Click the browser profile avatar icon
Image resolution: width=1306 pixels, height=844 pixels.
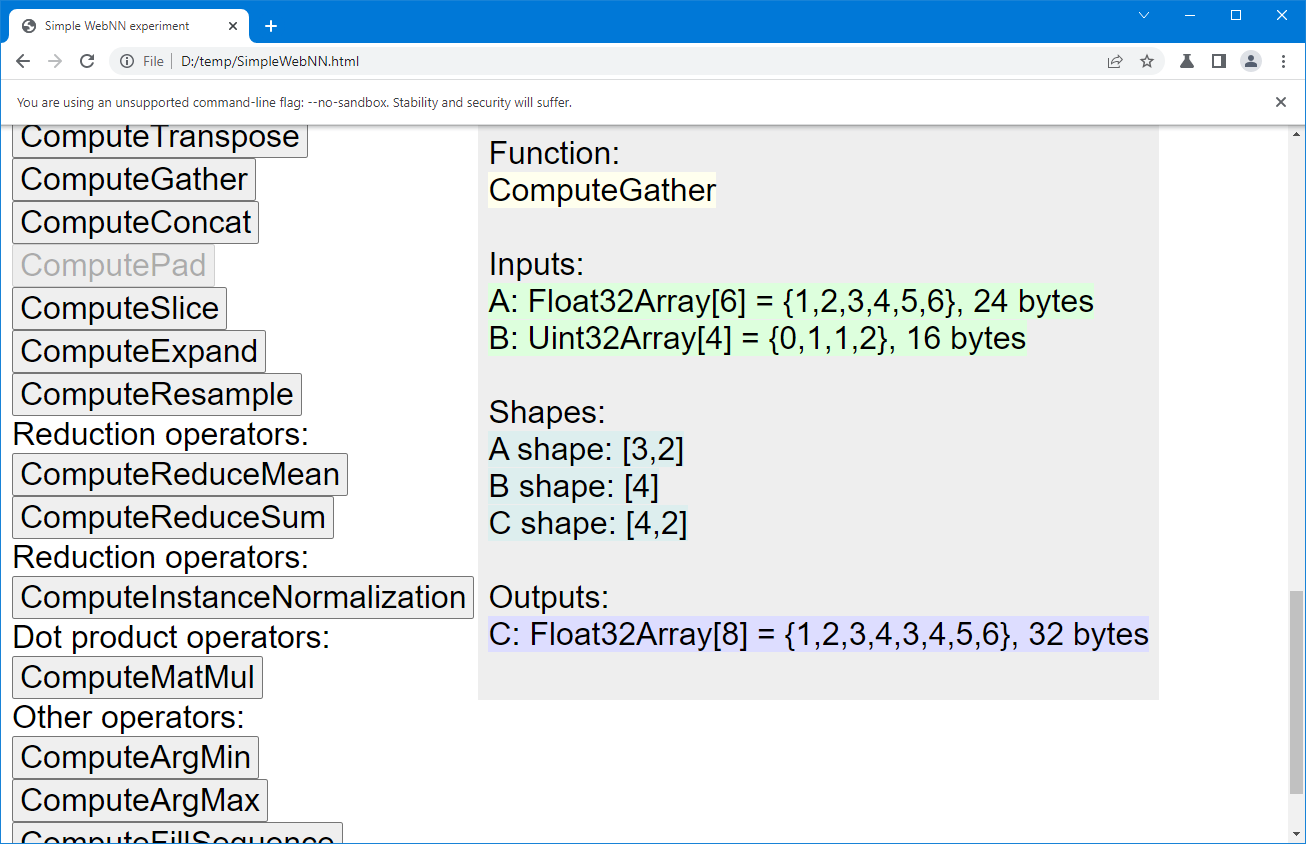click(x=1250, y=61)
